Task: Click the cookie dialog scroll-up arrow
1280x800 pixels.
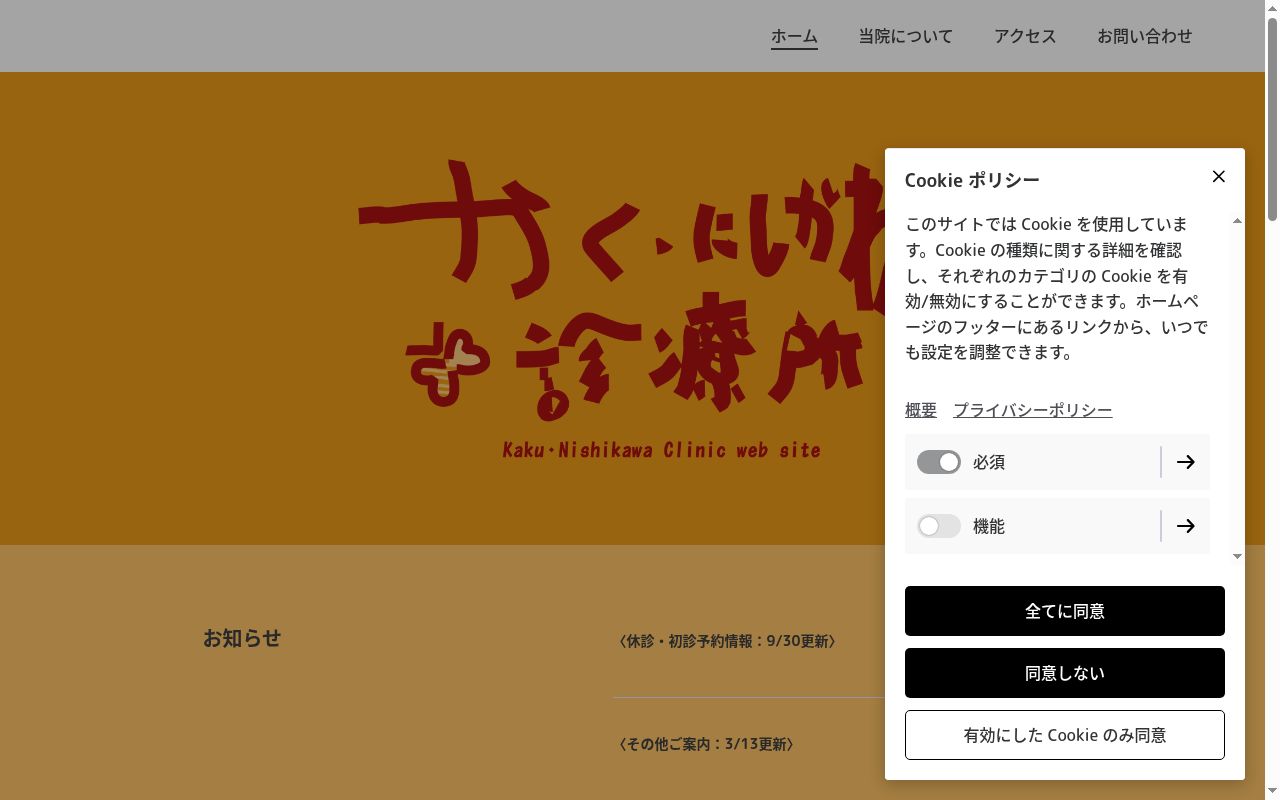Action: pyautogui.click(x=1237, y=220)
